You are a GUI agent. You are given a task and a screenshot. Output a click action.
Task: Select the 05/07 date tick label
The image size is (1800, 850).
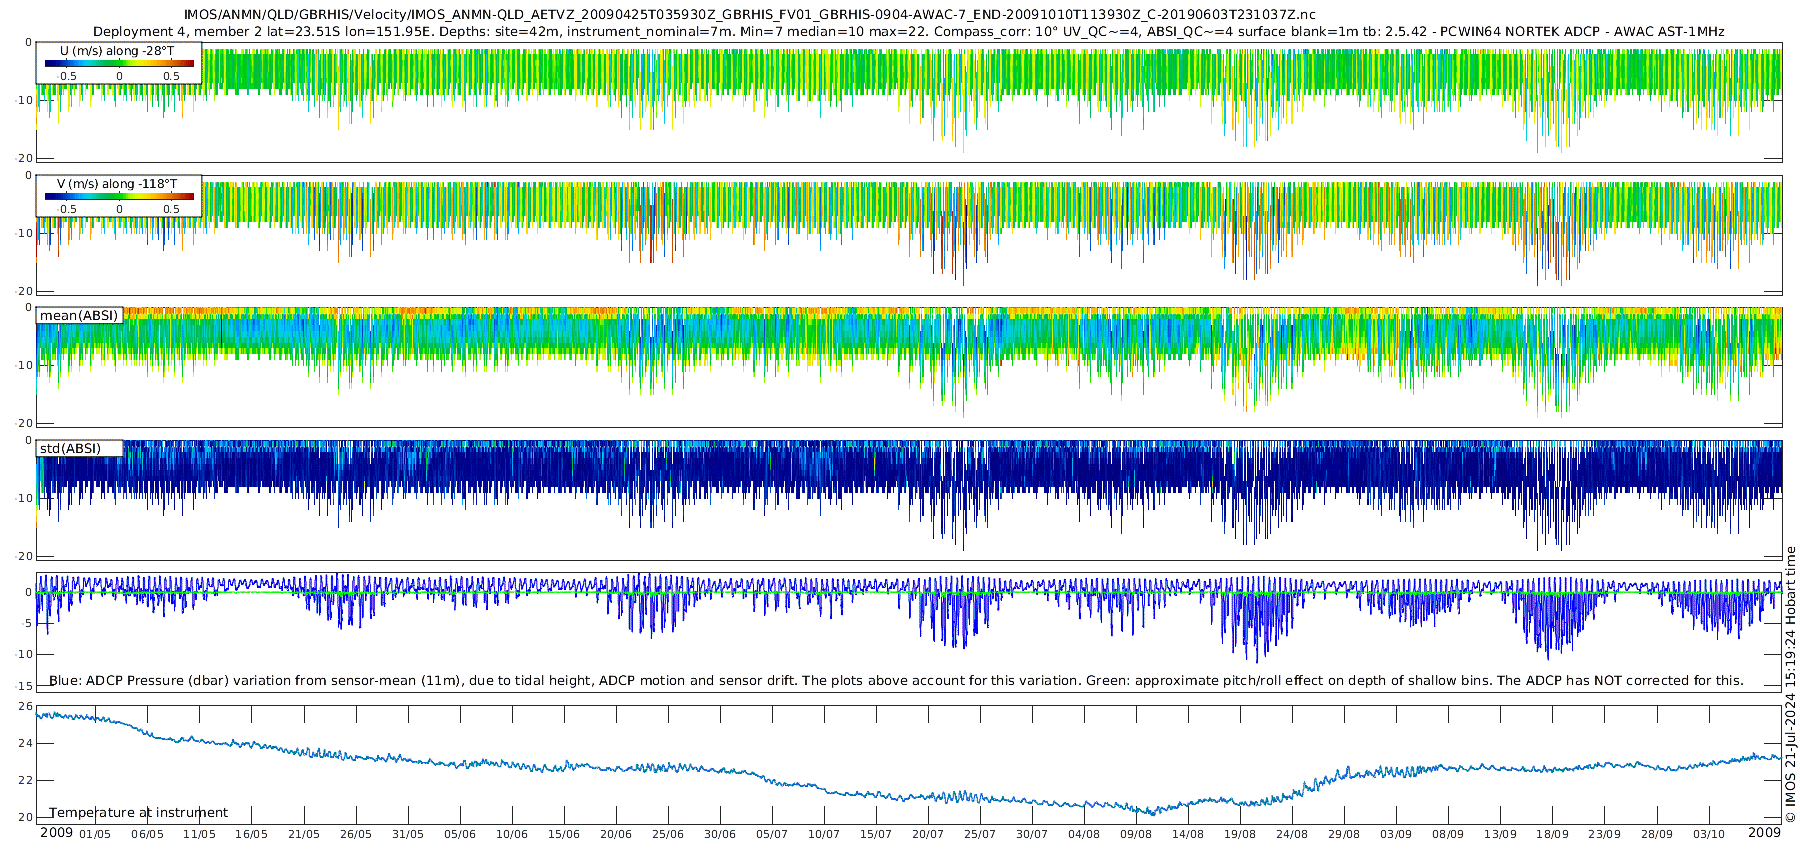771,834
